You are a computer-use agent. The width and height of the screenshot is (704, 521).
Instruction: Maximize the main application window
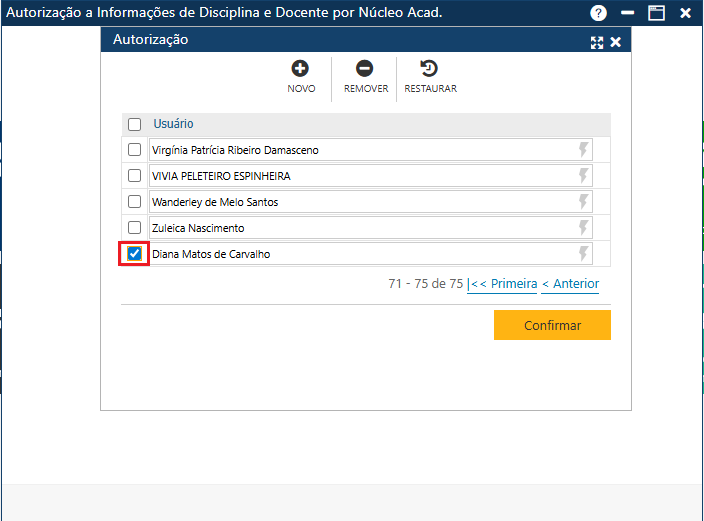(656, 13)
